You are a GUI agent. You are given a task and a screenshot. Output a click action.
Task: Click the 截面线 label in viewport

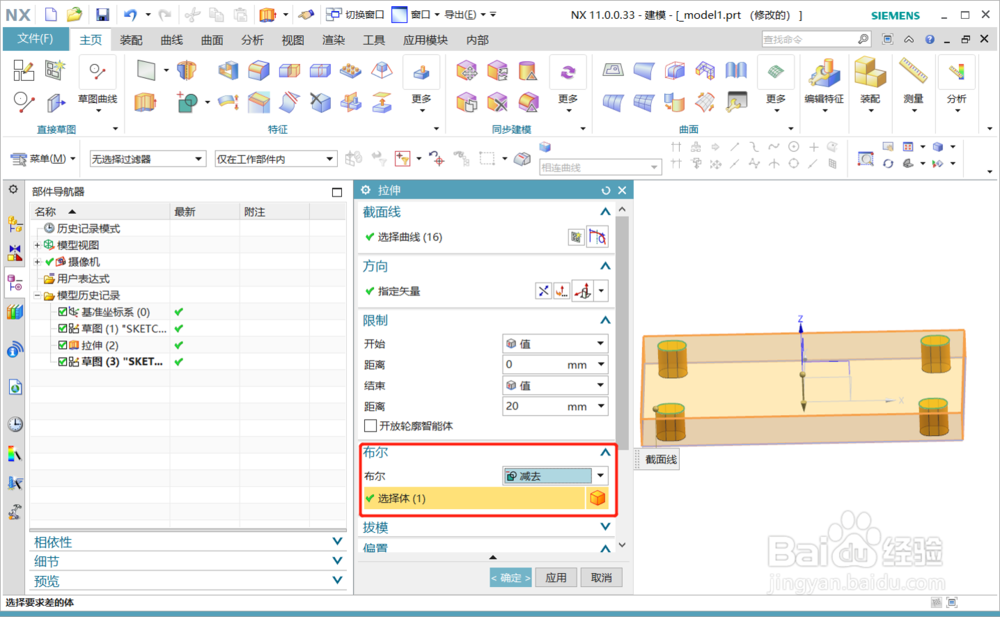[x=661, y=459]
